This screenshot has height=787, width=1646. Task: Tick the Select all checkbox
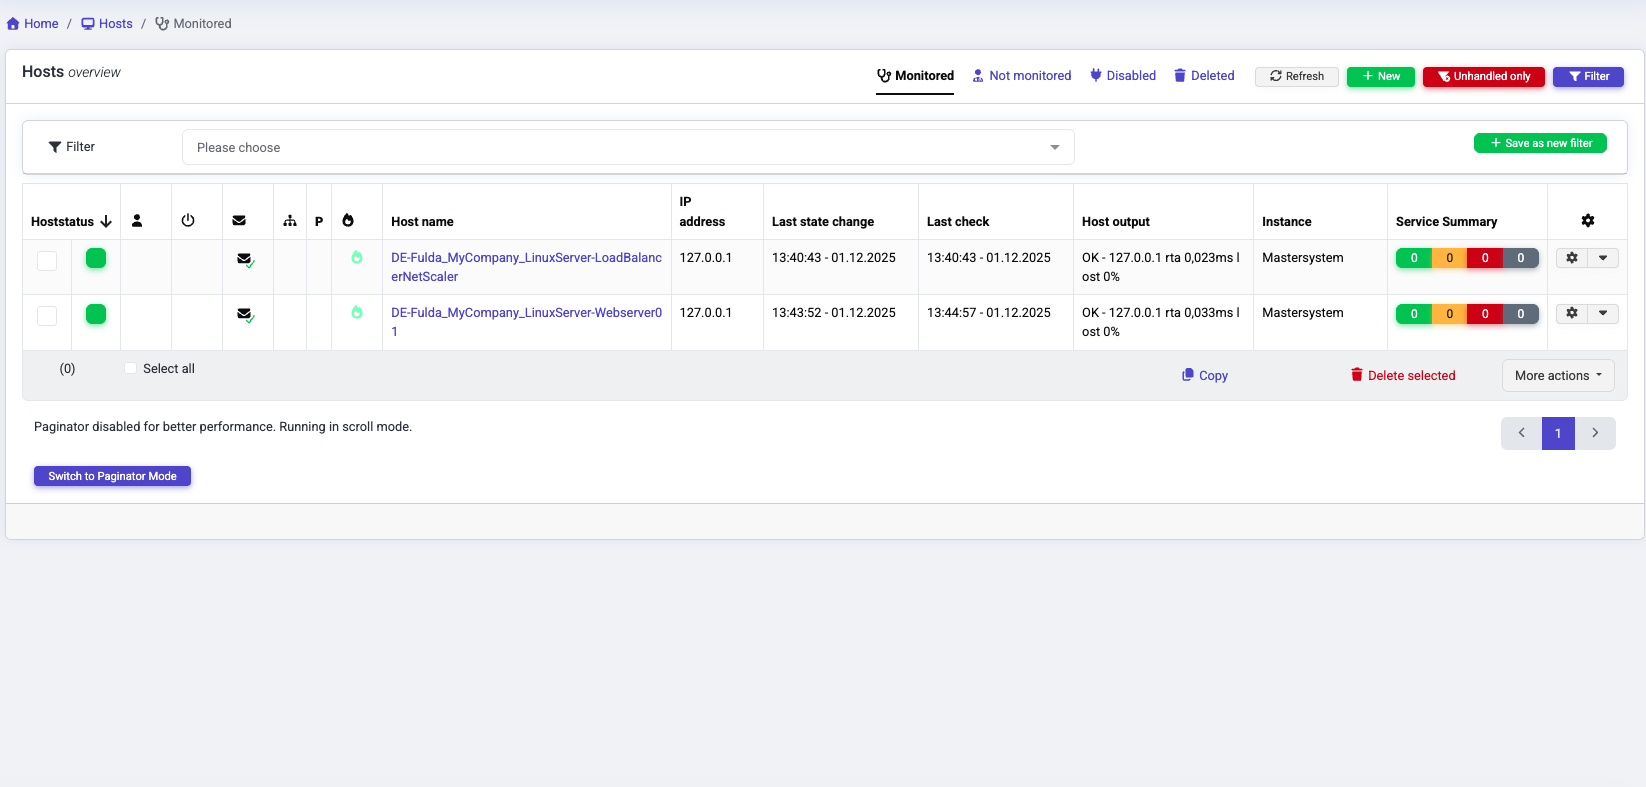pyautogui.click(x=131, y=369)
